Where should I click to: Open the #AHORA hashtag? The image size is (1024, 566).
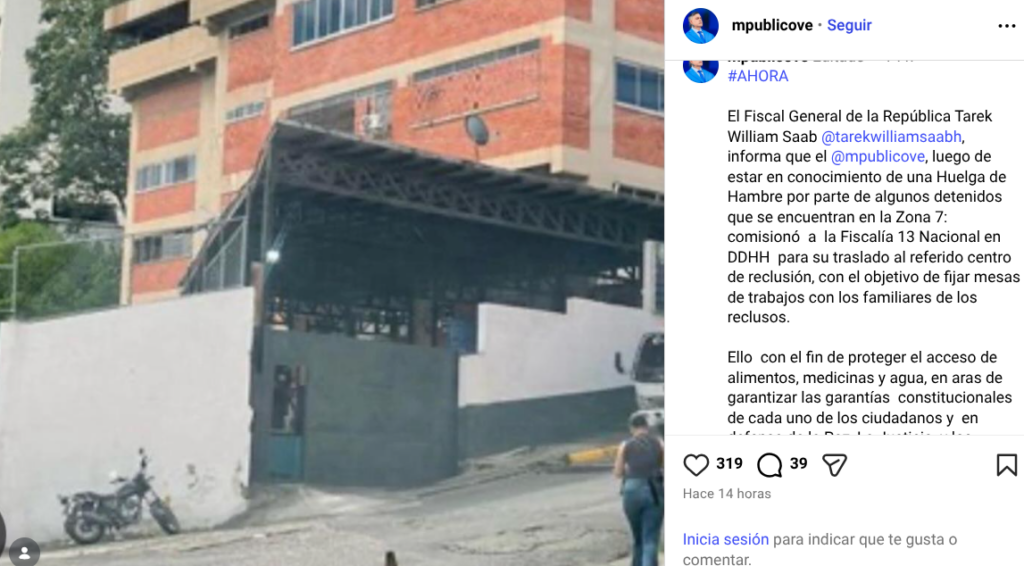tap(758, 76)
